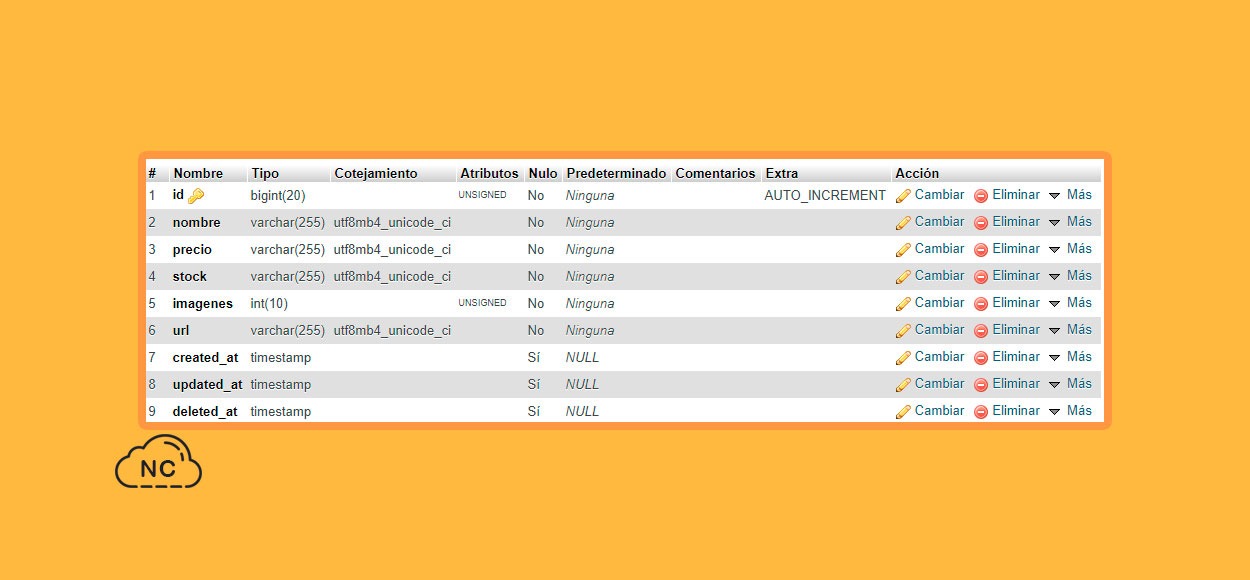Click the red delete icon in nombre row
Viewport: 1250px width, 580px height.
pyautogui.click(x=981, y=223)
